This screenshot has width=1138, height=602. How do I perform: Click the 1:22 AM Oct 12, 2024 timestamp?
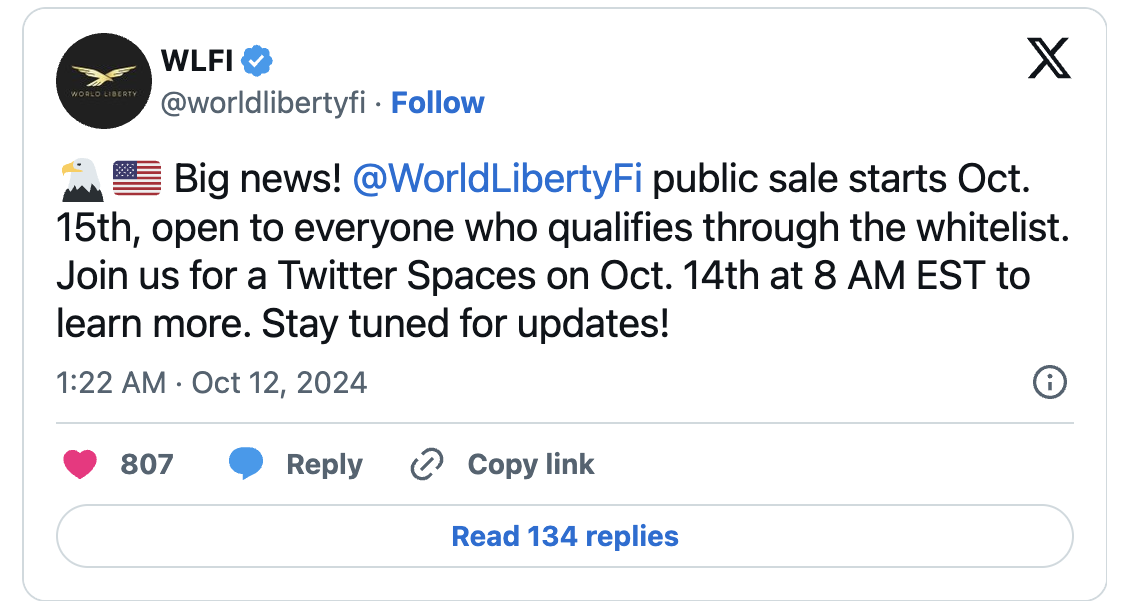coord(212,382)
